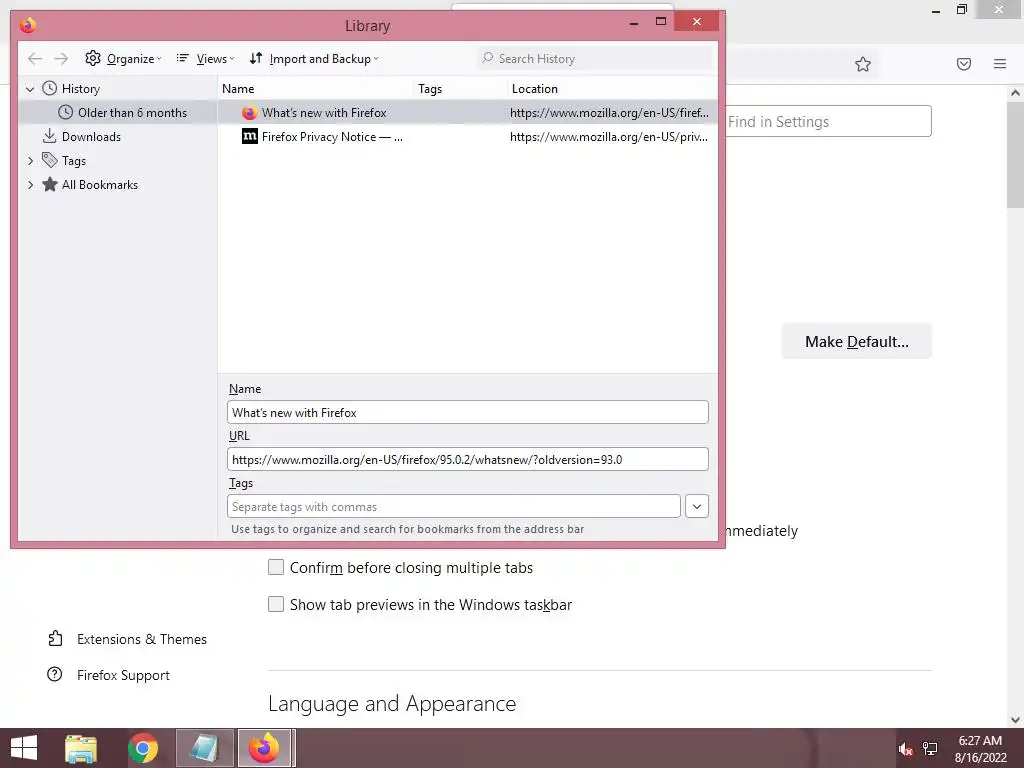The height and width of the screenshot is (768, 1024).
Task: Edit the Name text field
Action: [x=468, y=412]
